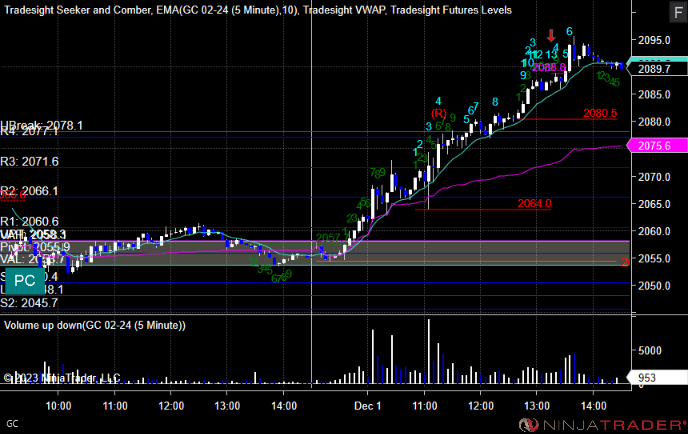The image size is (688, 434).
Task: Click the 2060.0 price axis label
Action: pos(654,231)
